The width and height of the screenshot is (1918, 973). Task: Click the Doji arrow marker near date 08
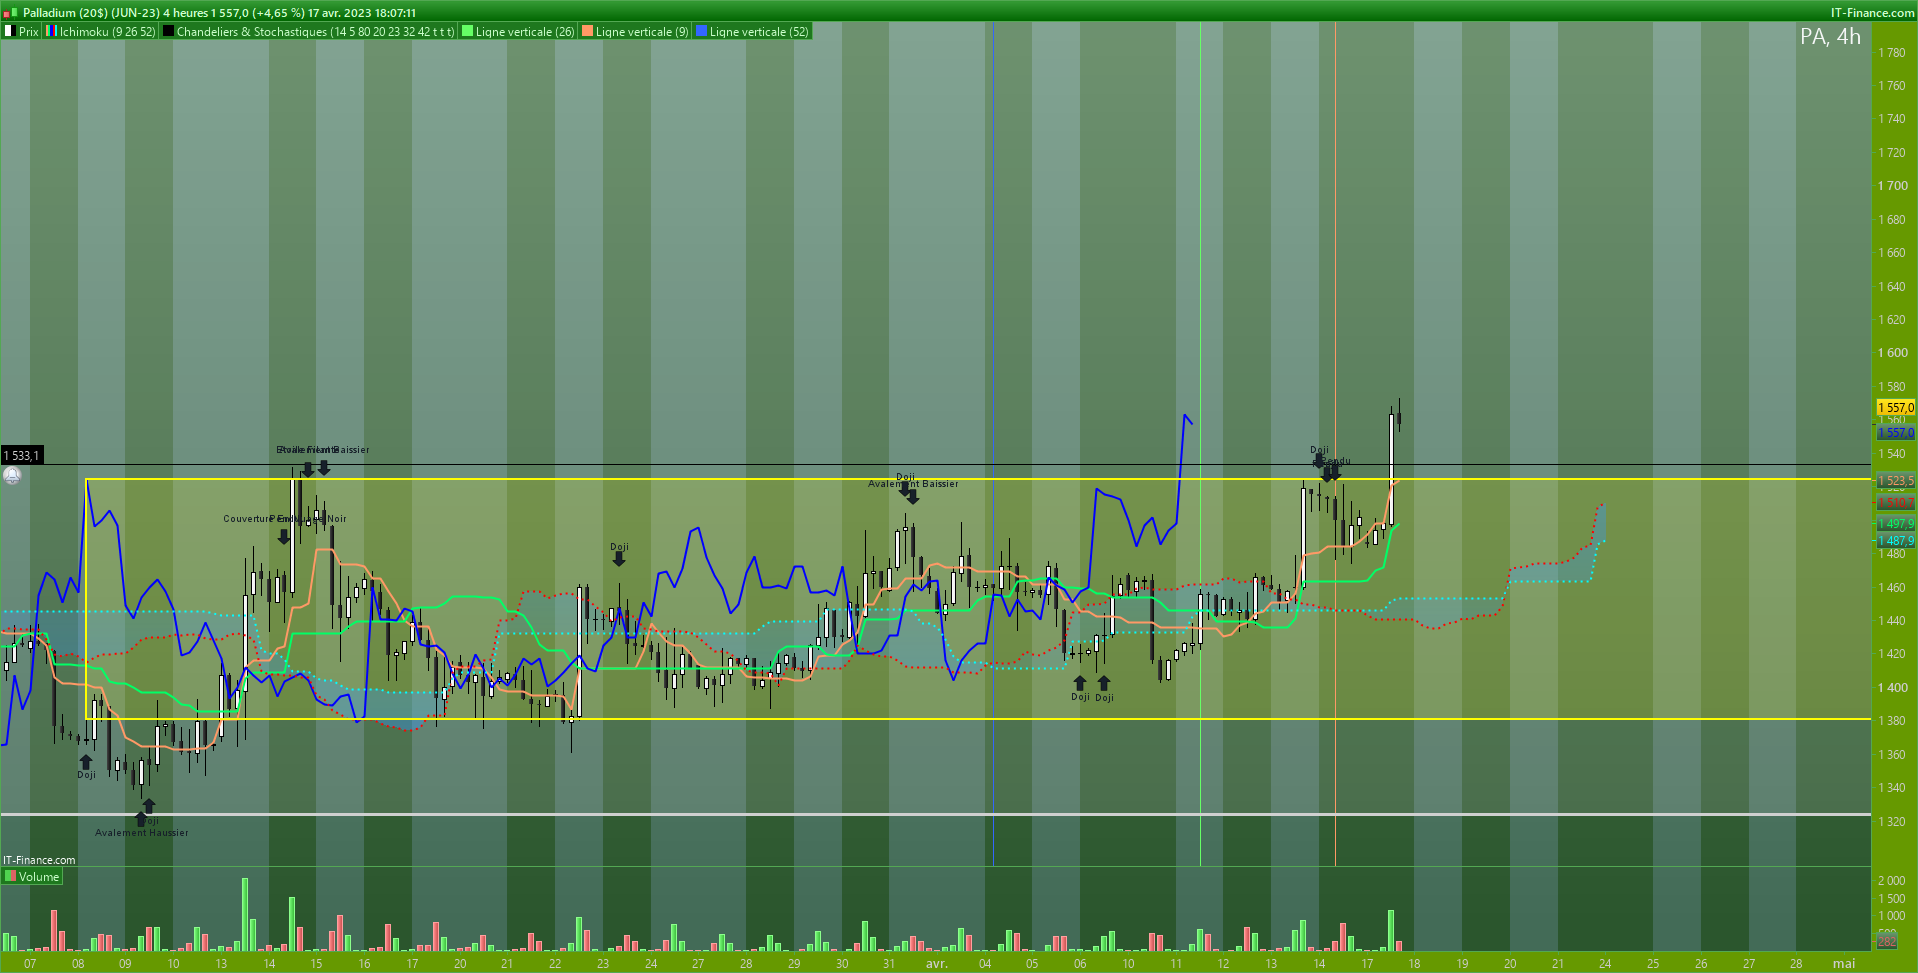[86, 762]
